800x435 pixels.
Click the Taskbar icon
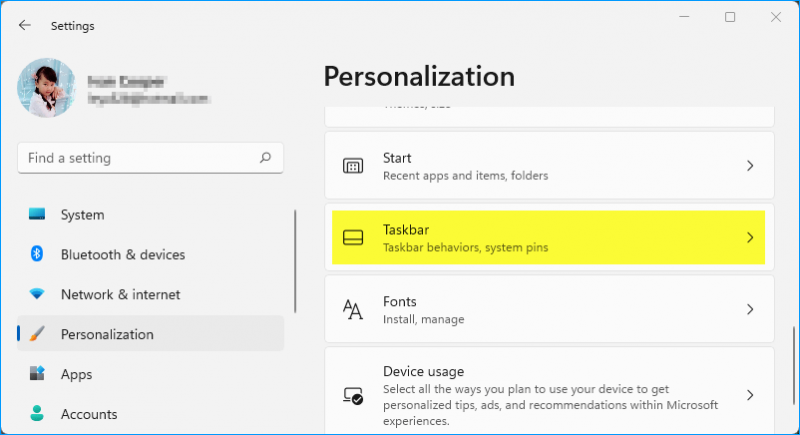(353, 238)
